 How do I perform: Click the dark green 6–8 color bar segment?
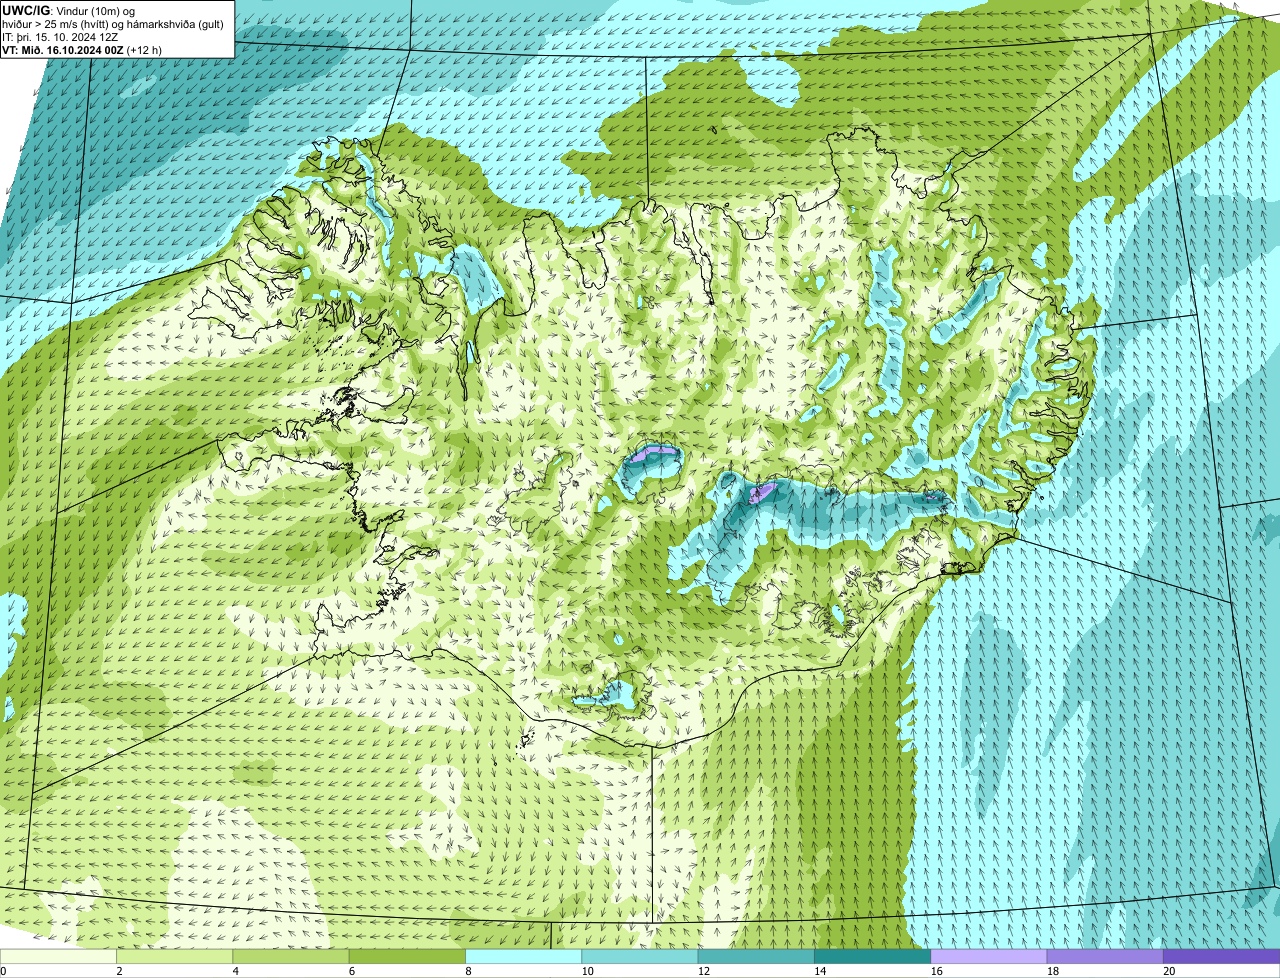coord(407,956)
